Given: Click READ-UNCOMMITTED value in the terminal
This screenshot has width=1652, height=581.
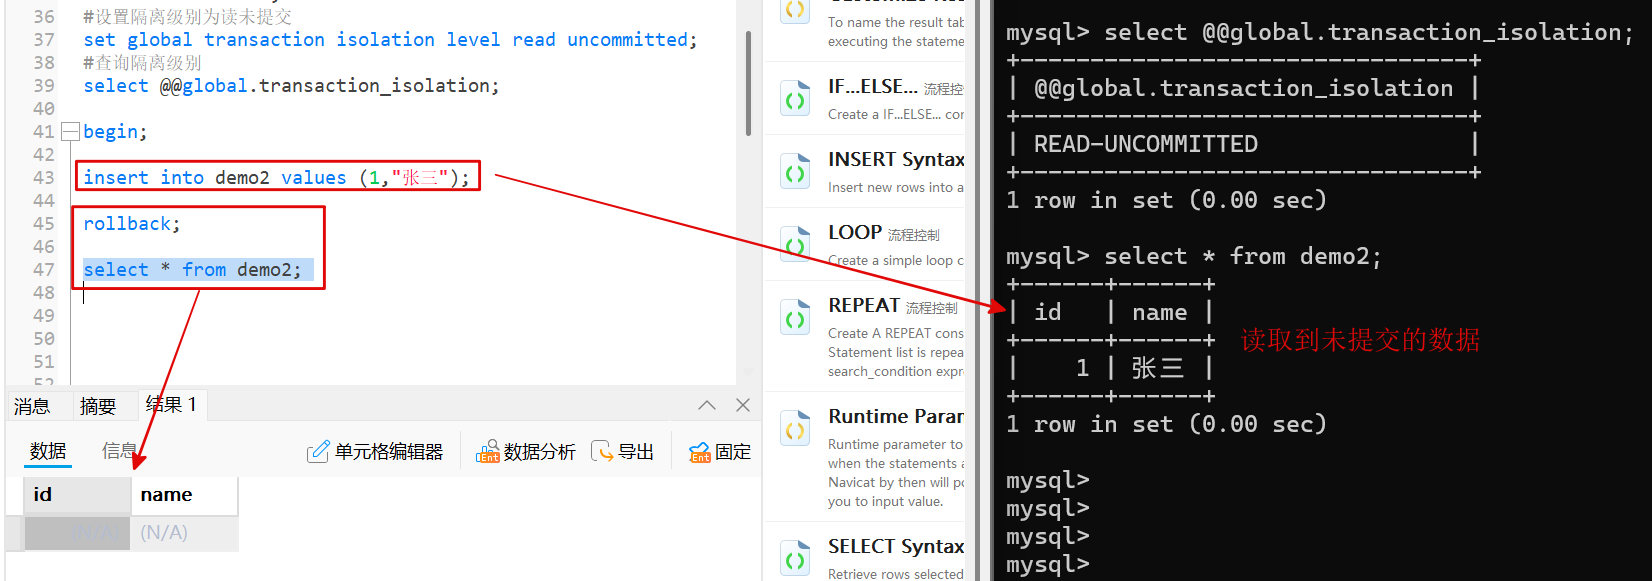Looking at the screenshot, I should pos(1146,144).
